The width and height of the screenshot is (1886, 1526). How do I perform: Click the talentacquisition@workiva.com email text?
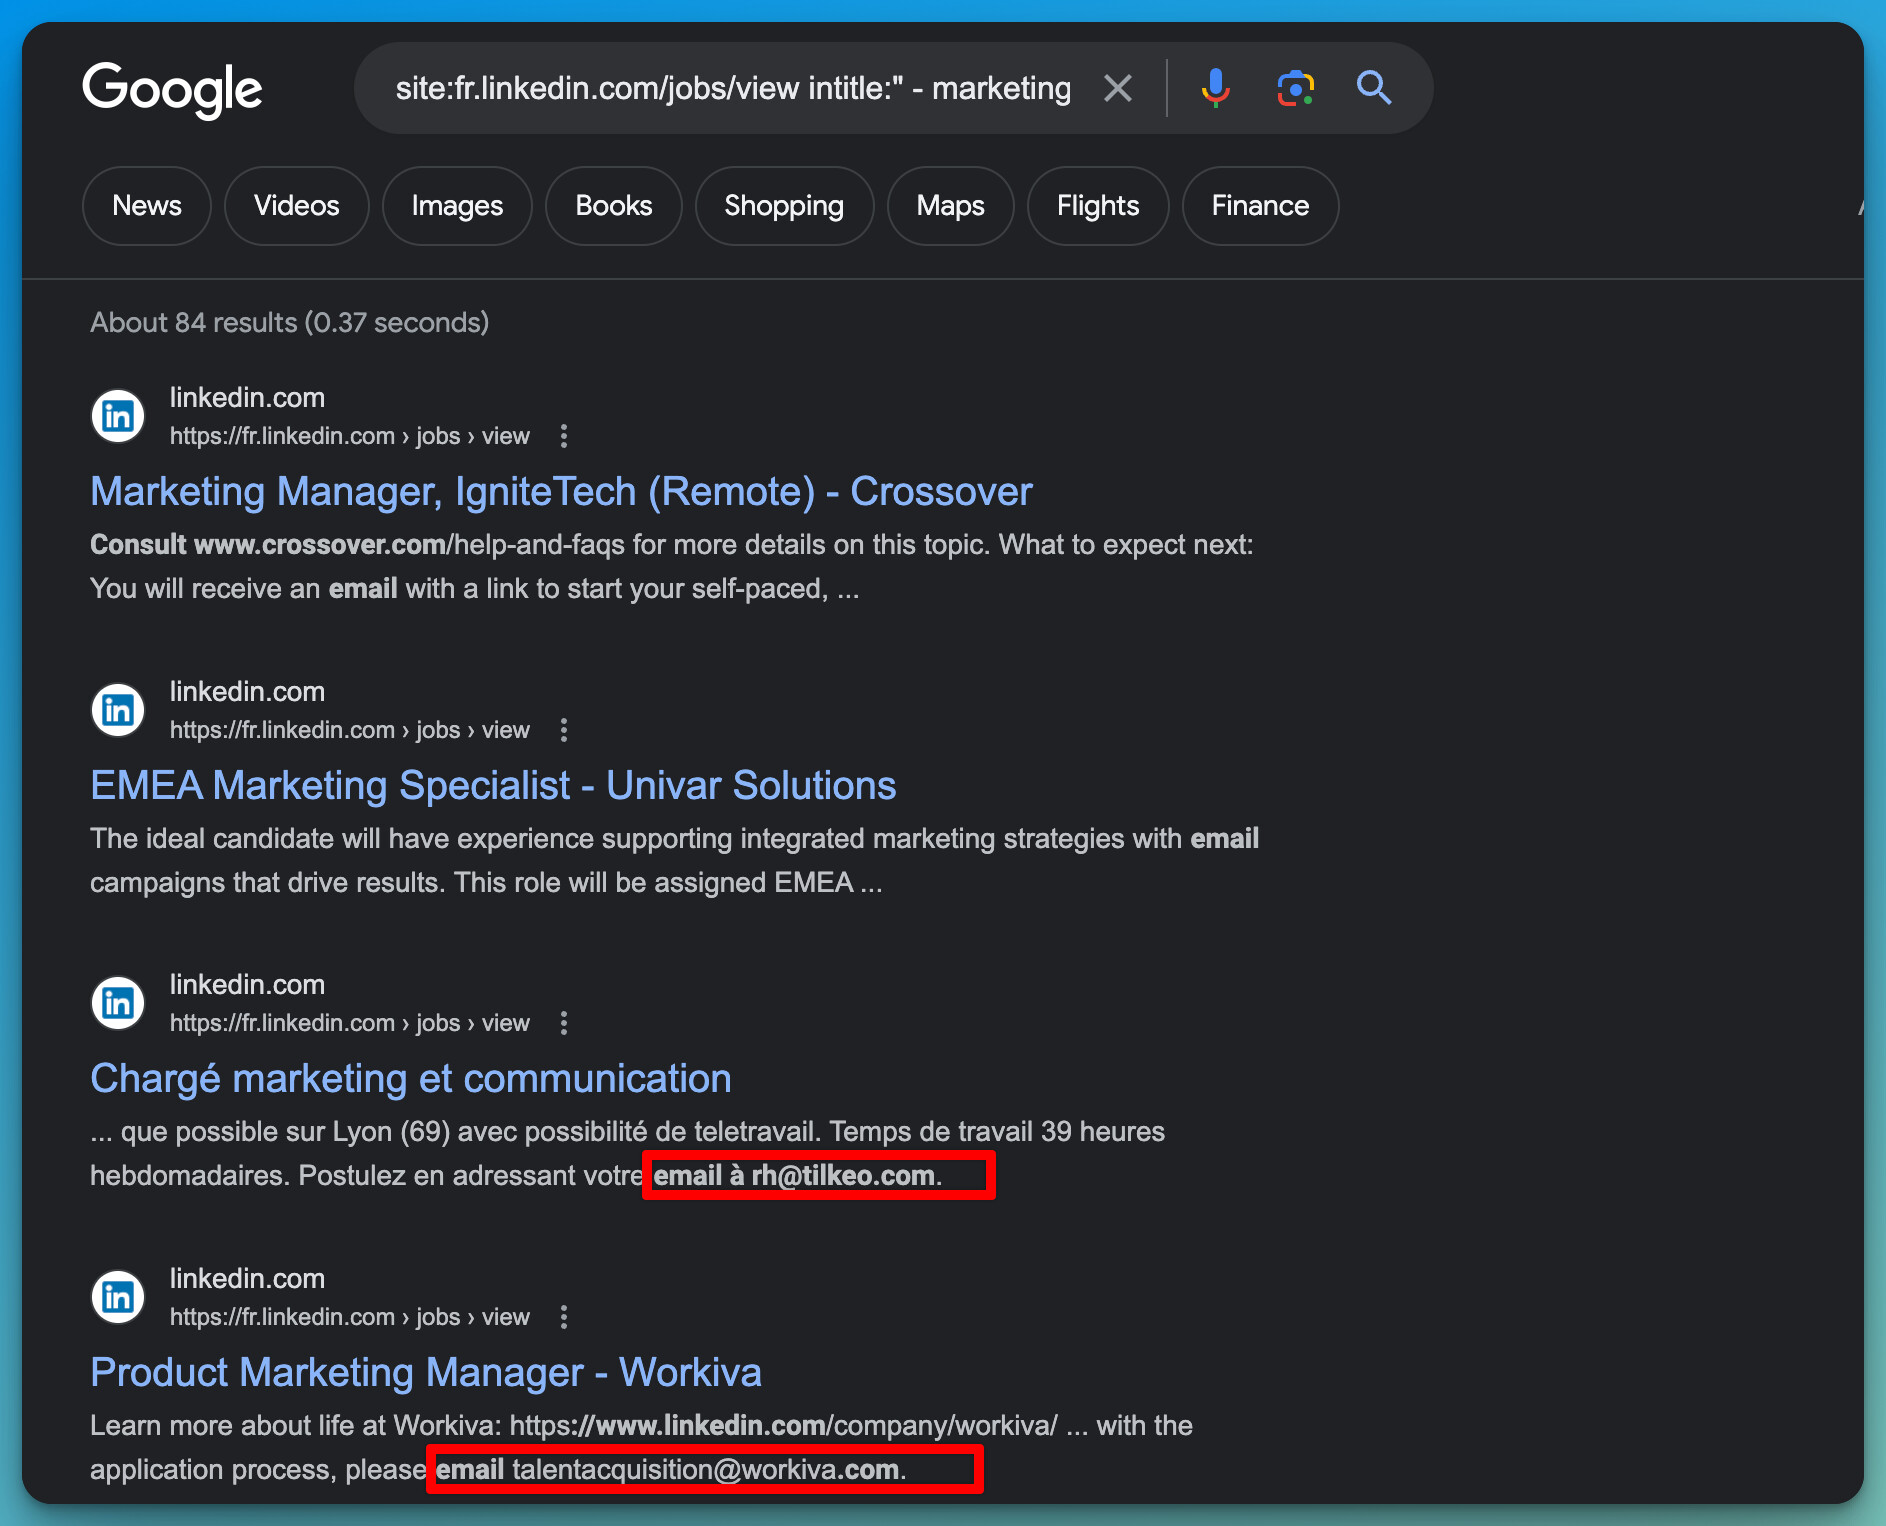[x=706, y=1470]
